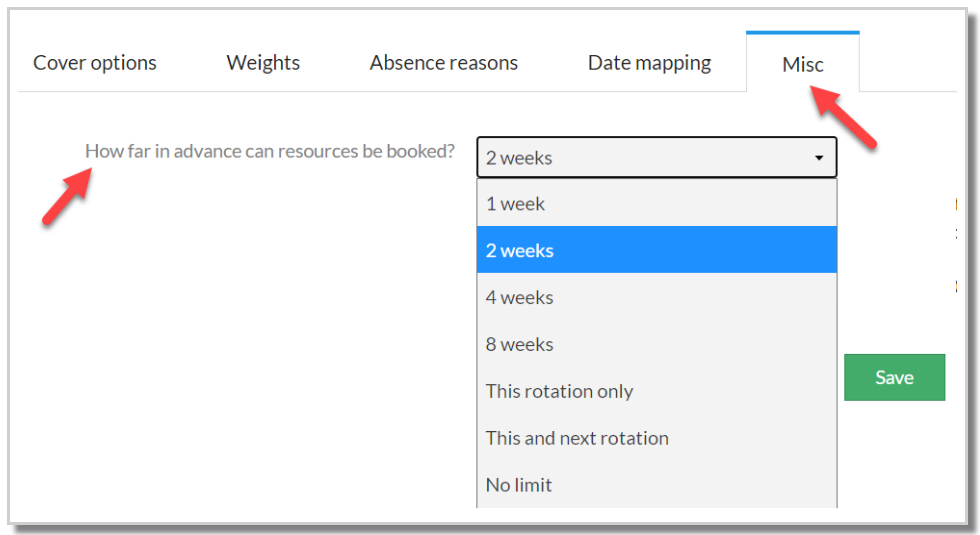Image resolution: width=980 pixels, height=535 pixels.
Task: Click the red arrow pointing at Misc
Action: 844,117
